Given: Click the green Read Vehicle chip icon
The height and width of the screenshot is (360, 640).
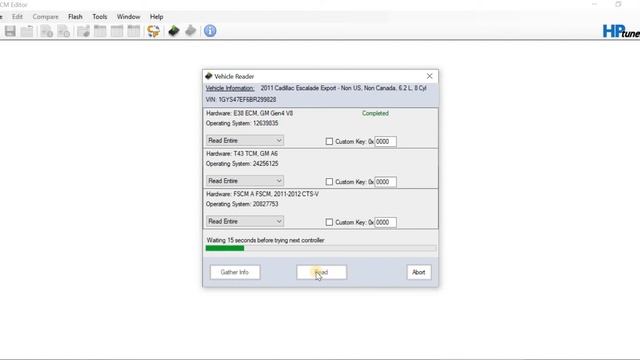Looking at the screenshot, I should point(174,31).
